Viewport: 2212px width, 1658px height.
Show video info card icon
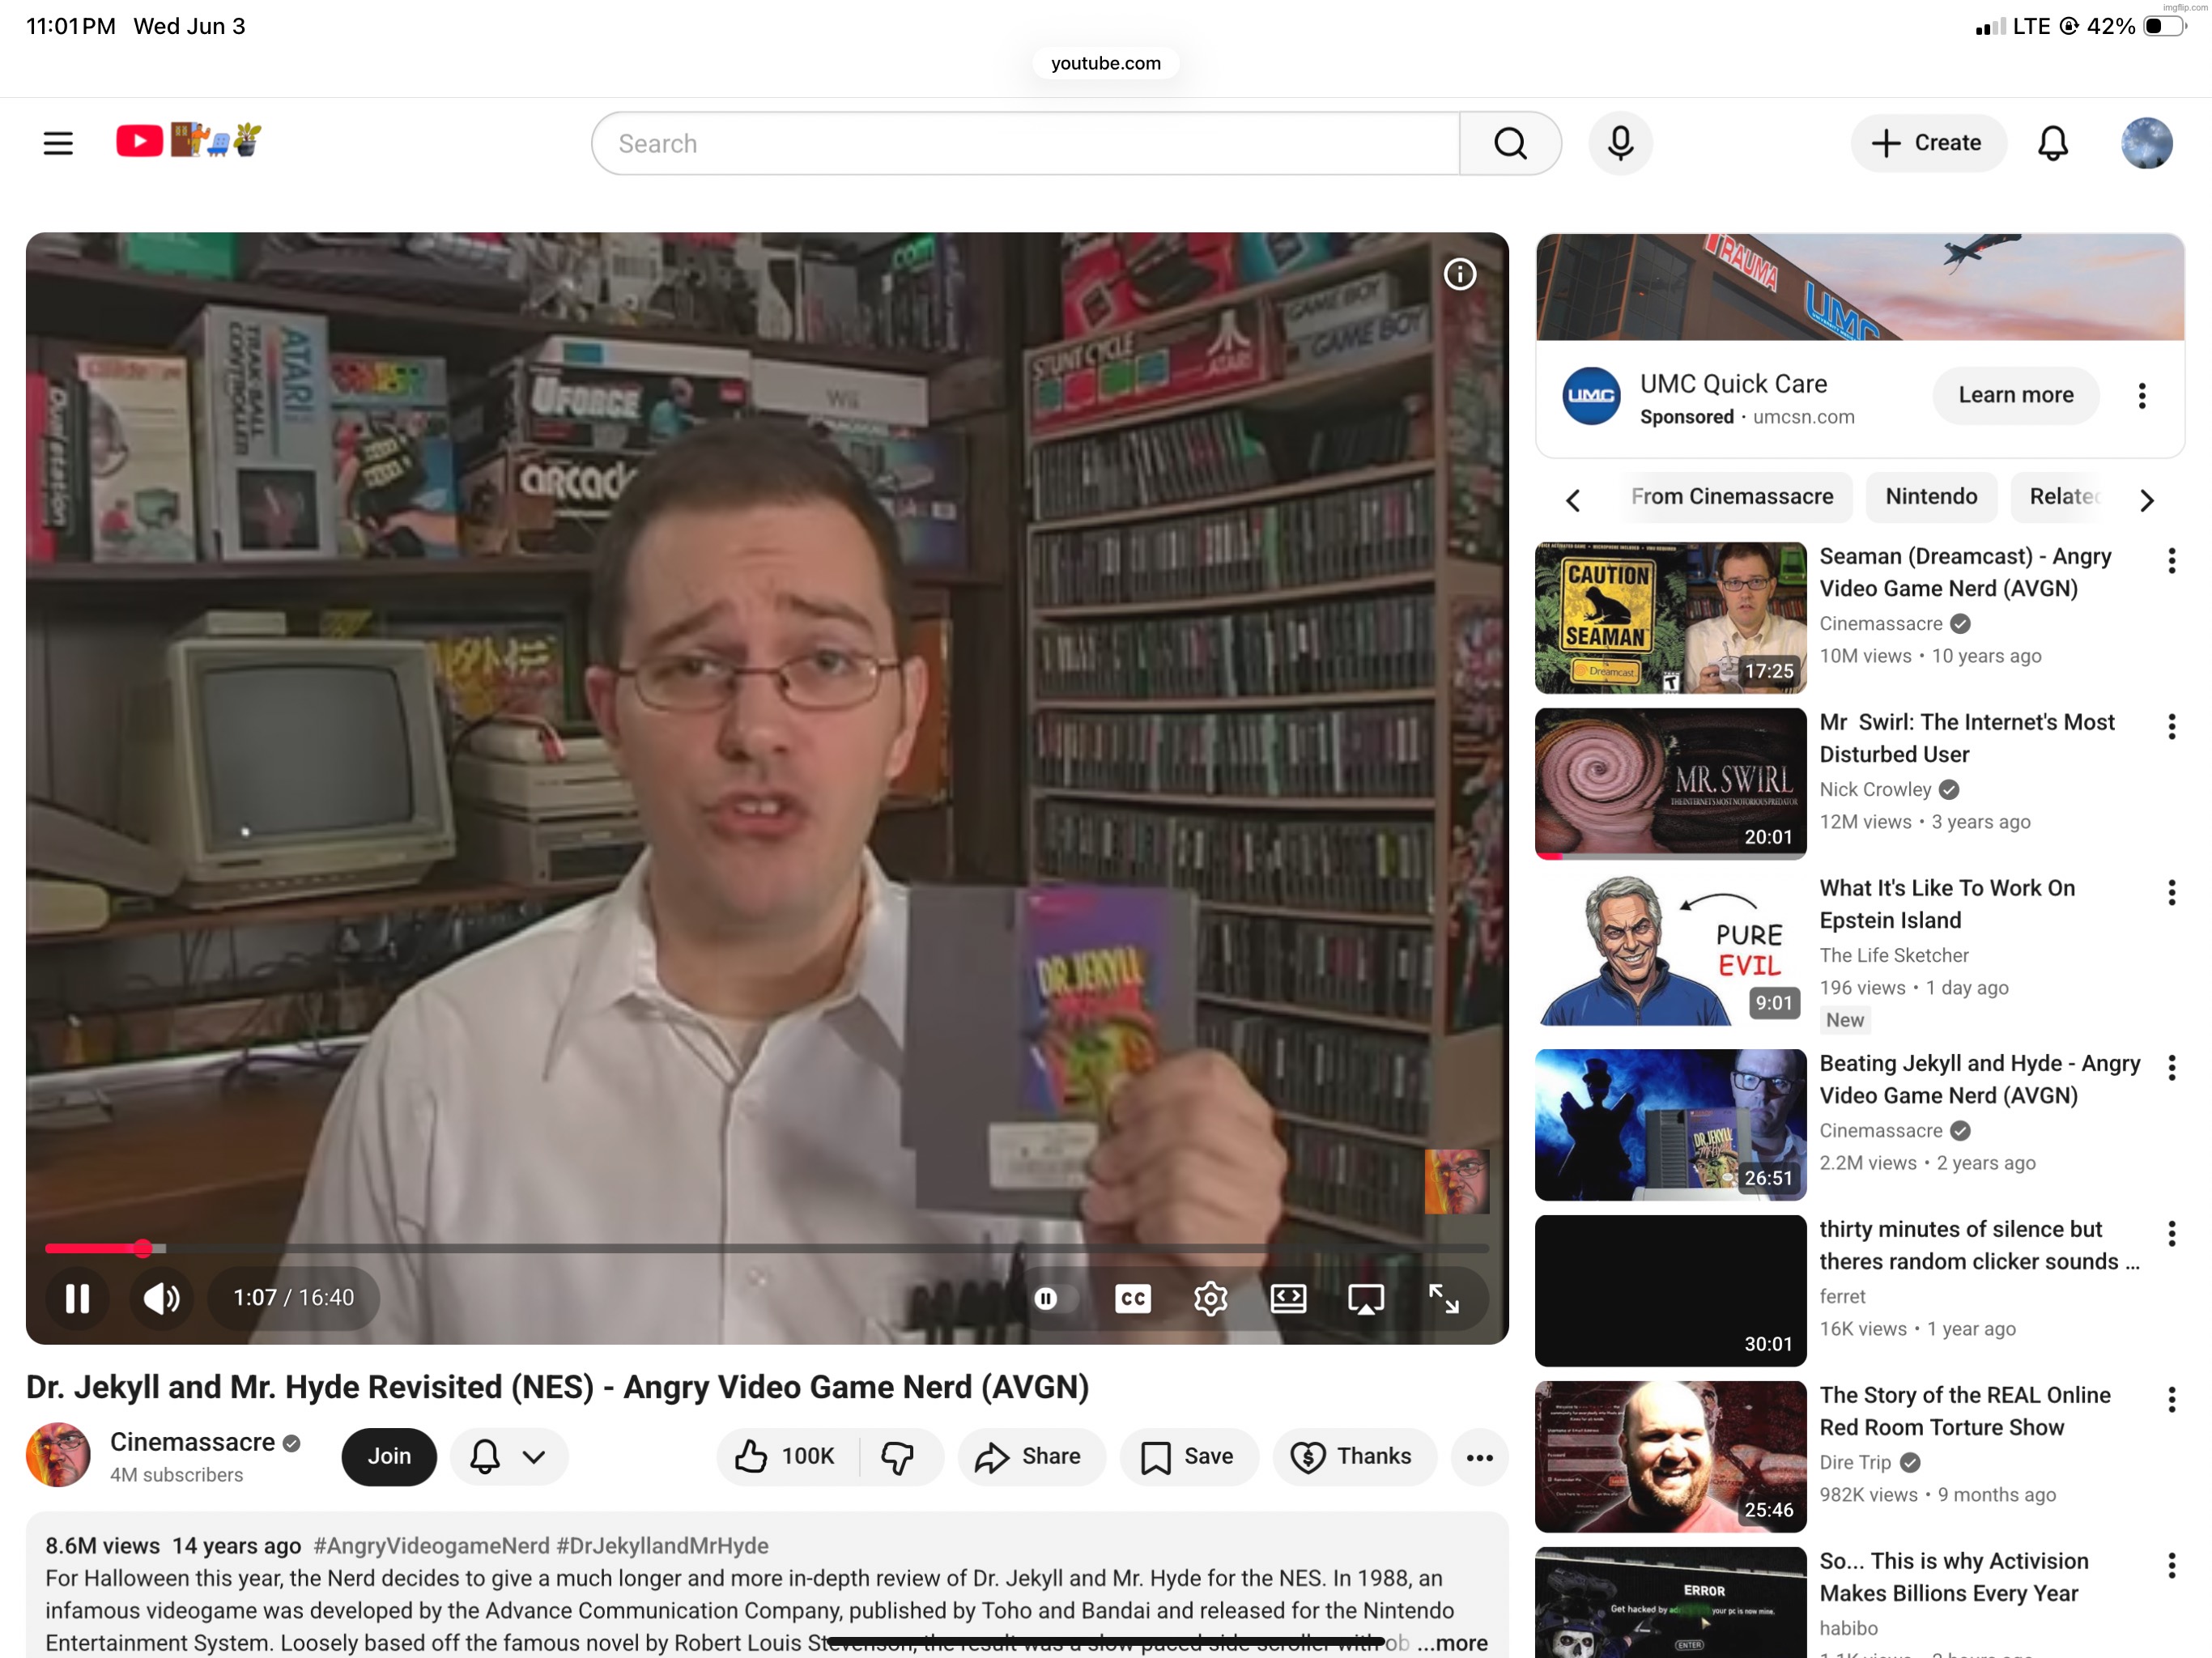(1459, 274)
